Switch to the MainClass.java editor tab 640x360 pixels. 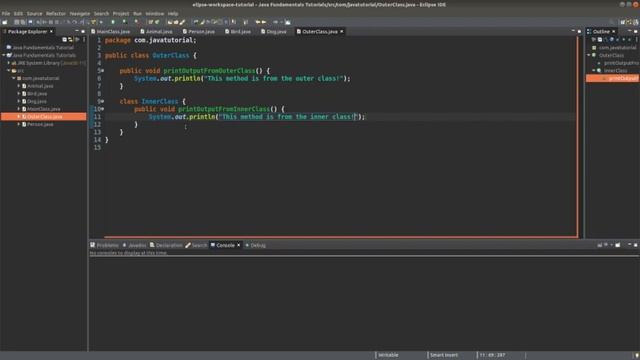pyautogui.click(x=111, y=31)
